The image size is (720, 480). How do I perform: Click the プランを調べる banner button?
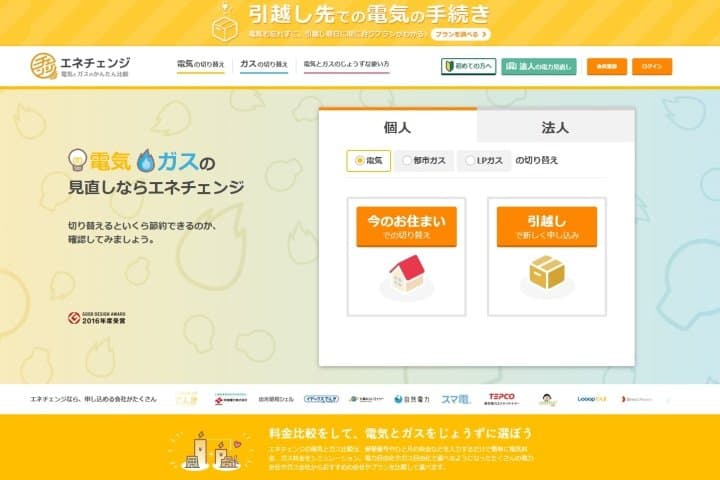(461, 34)
